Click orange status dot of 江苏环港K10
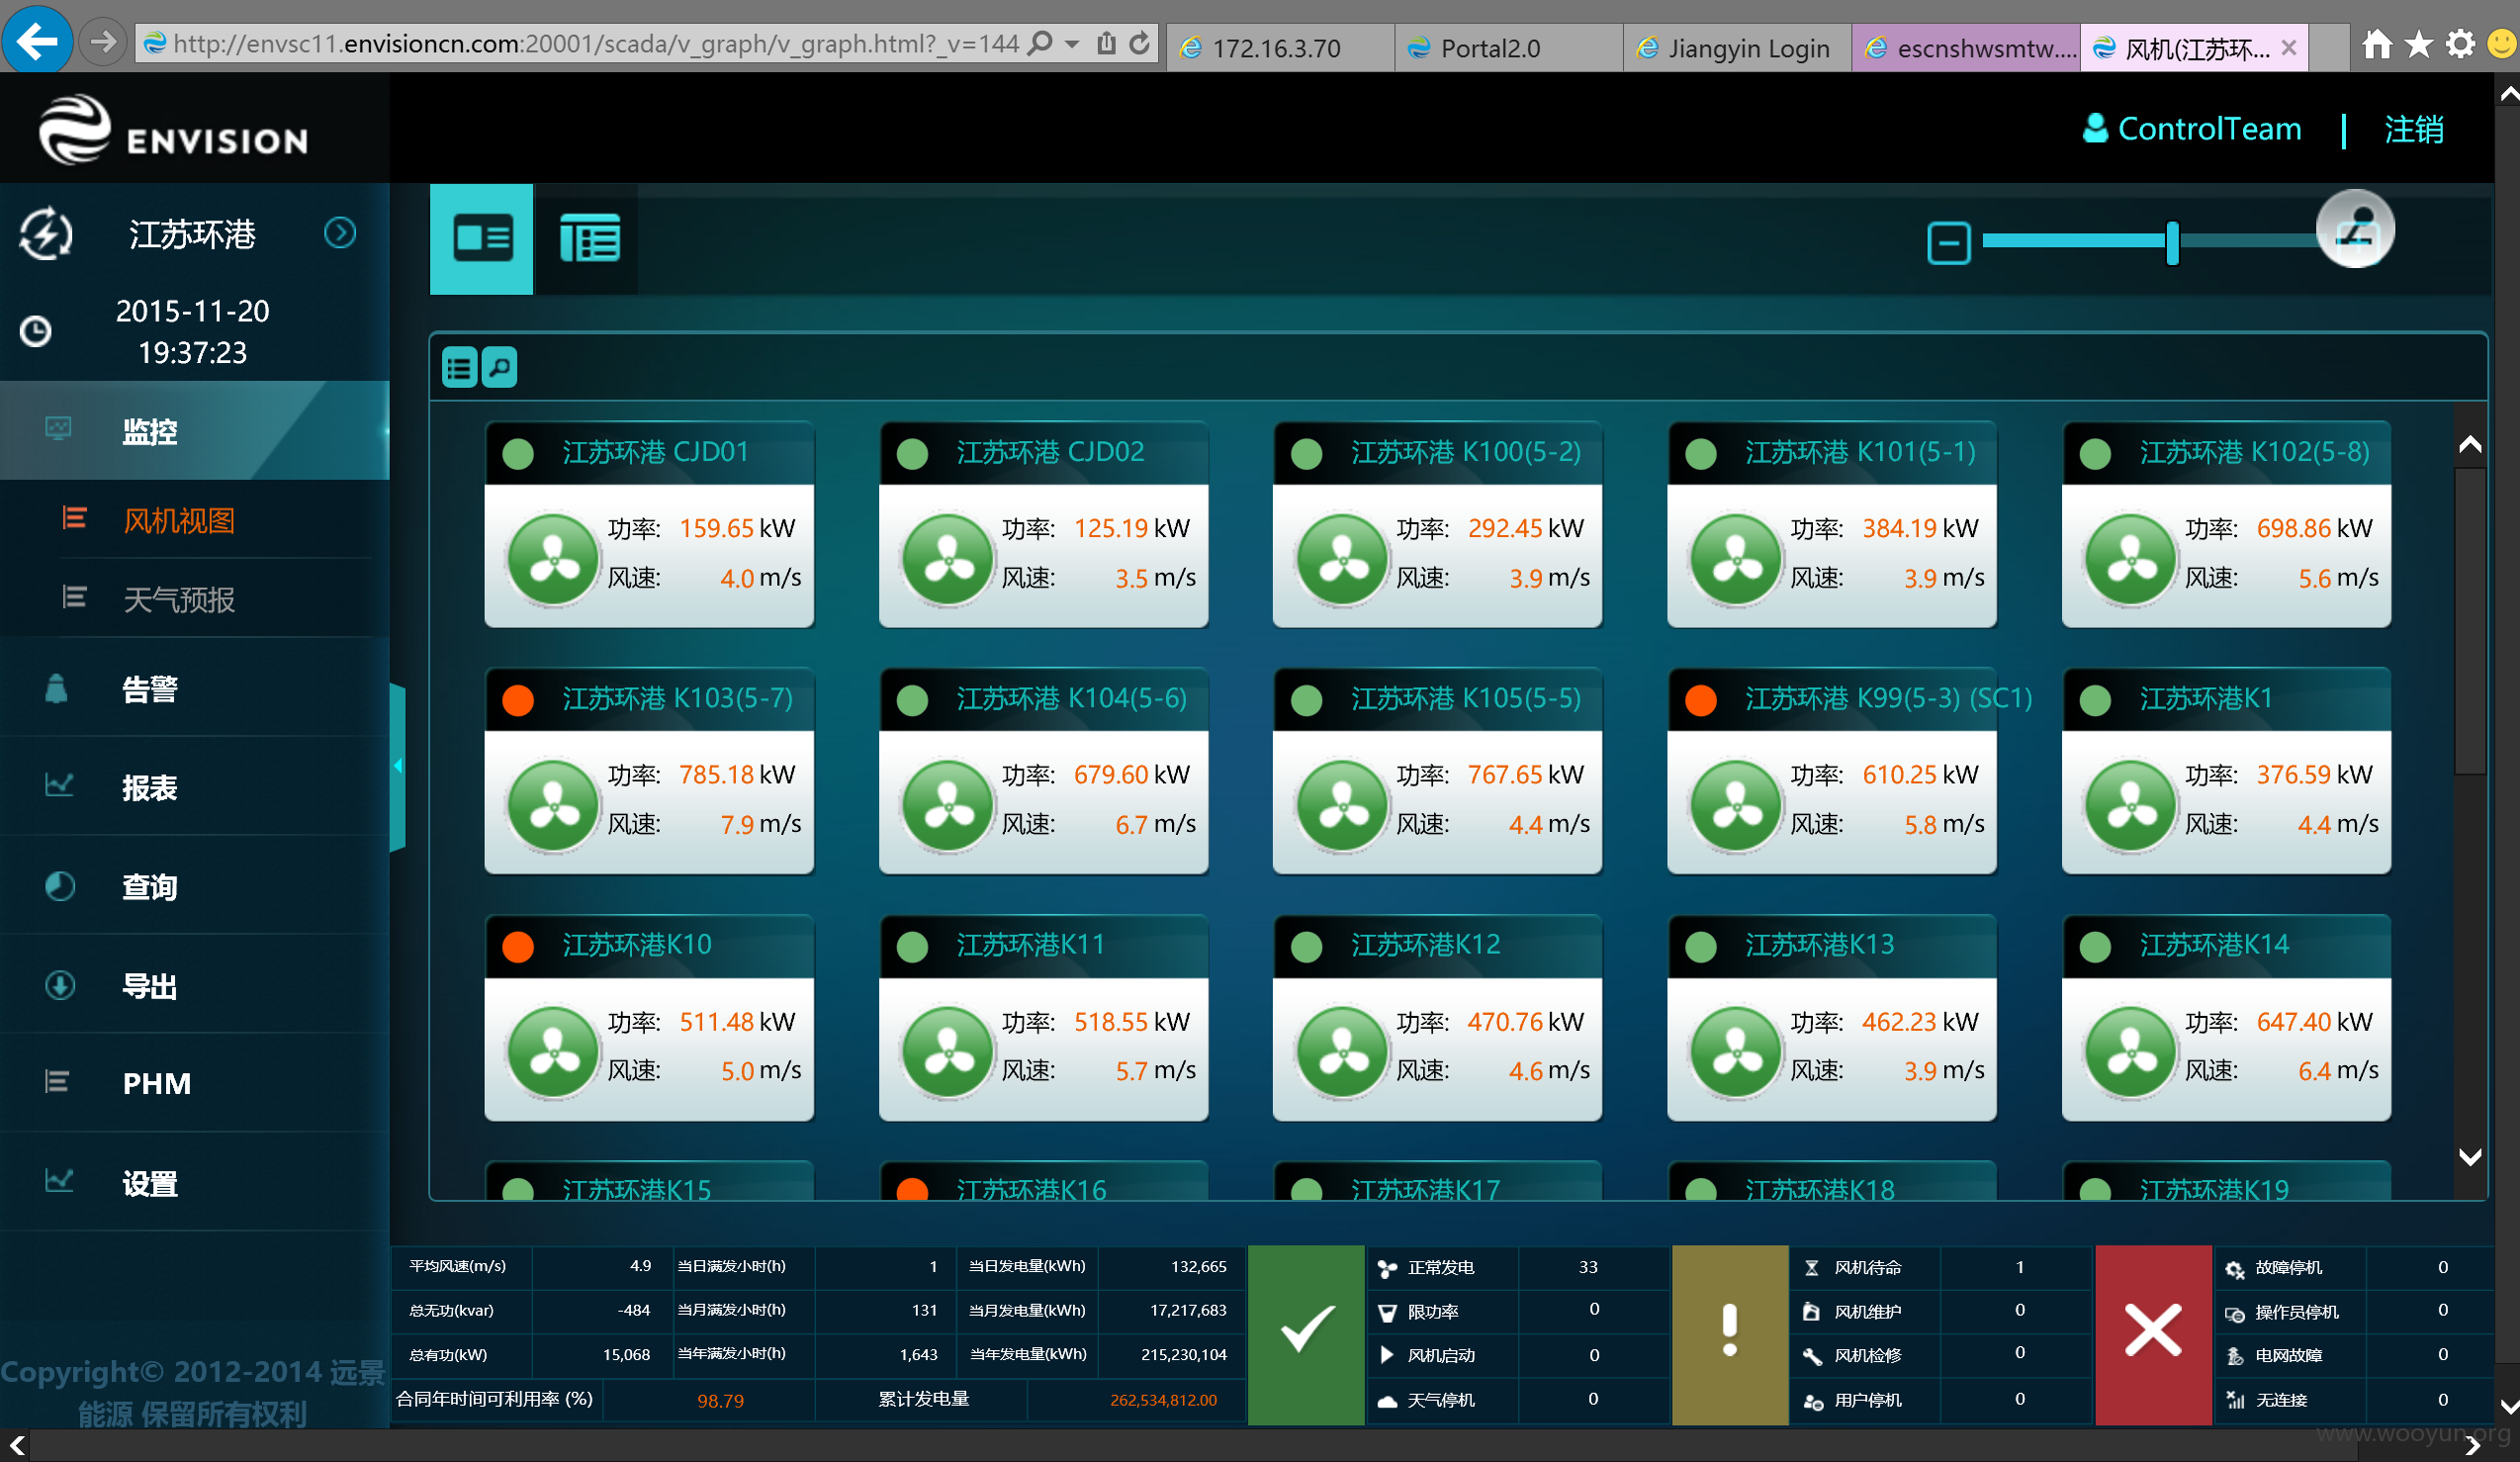Image resolution: width=2520 pixels, height=1462 pixels. (x=518, y=946)
